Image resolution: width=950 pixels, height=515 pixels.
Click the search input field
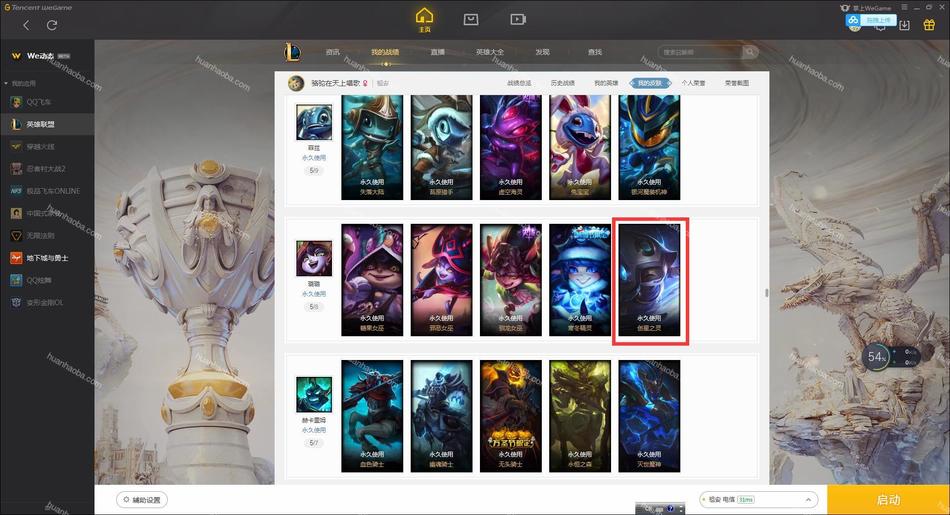click(x=700, y=52)
